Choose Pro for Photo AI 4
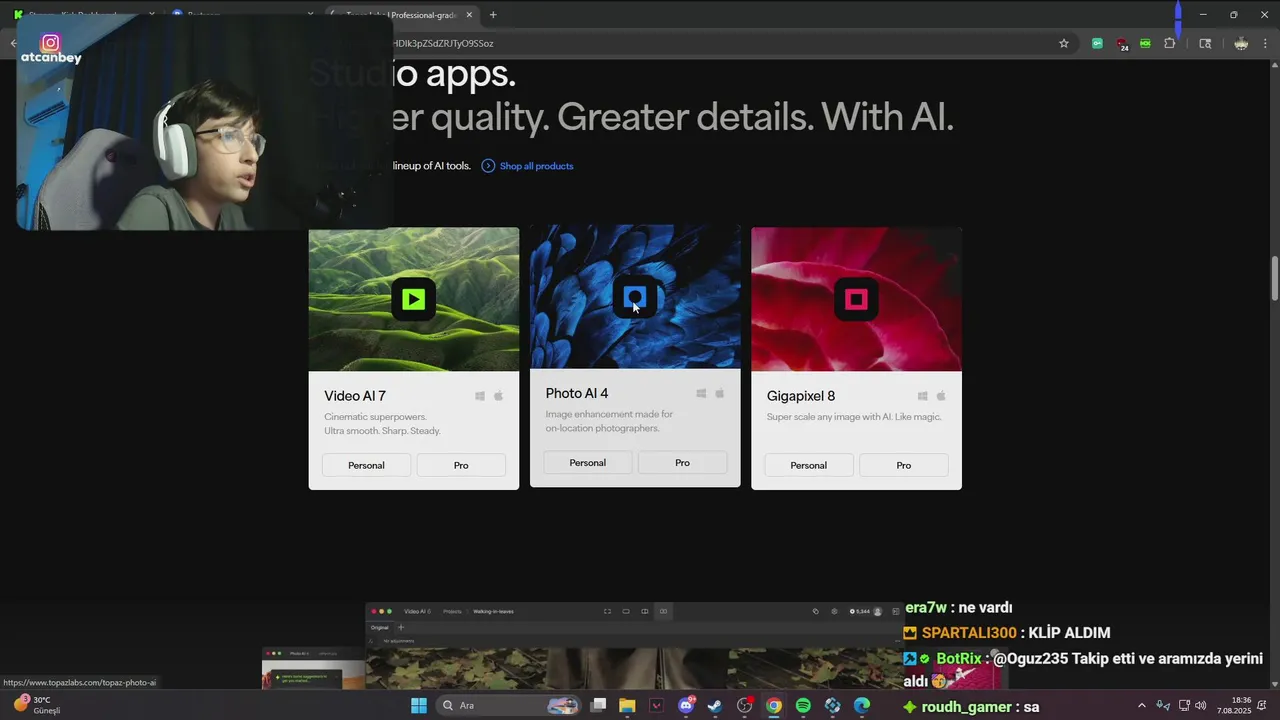This screenshot has width=1280, height=720. [x=682, y=462]
